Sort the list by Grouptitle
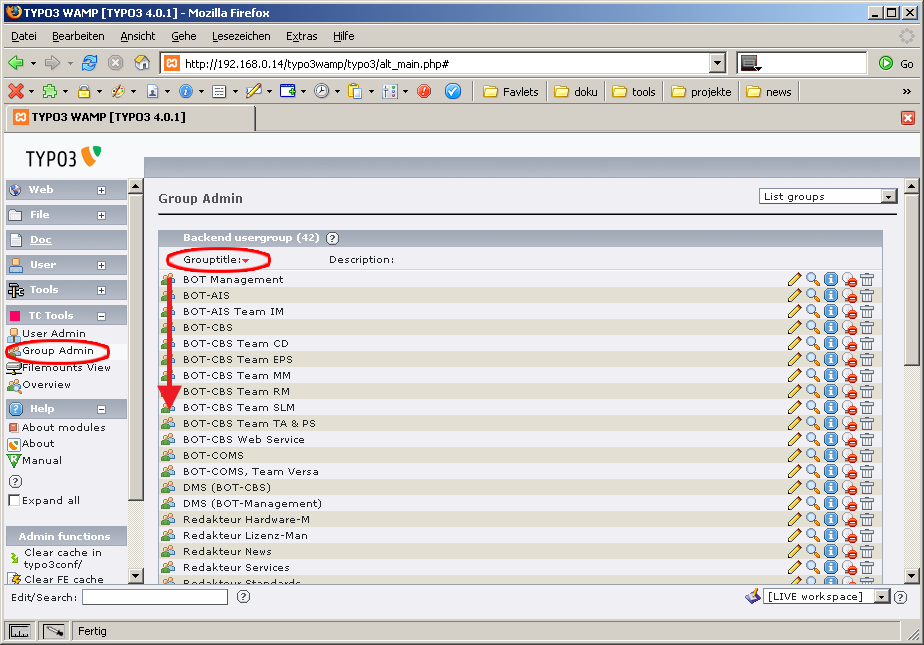Screen dimensions: 924x645 (212, 259)
